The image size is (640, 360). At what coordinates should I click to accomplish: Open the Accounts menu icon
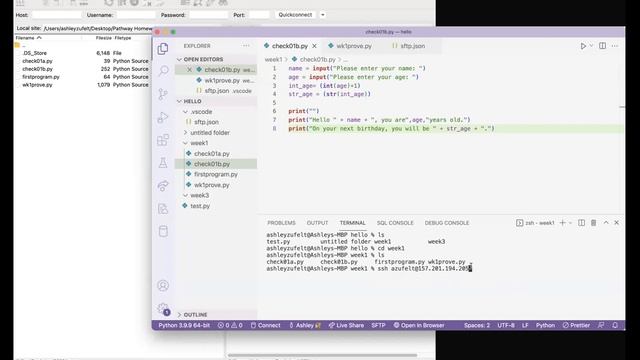pos(163,285)
